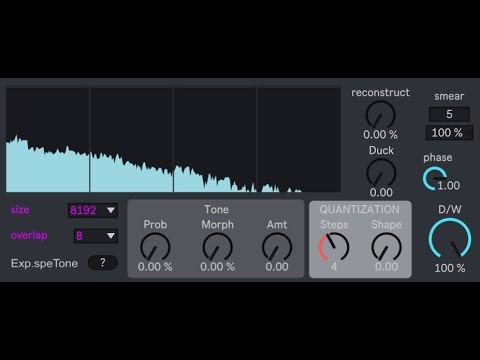Click the QUANTIZATION section title

pos(359,209)
